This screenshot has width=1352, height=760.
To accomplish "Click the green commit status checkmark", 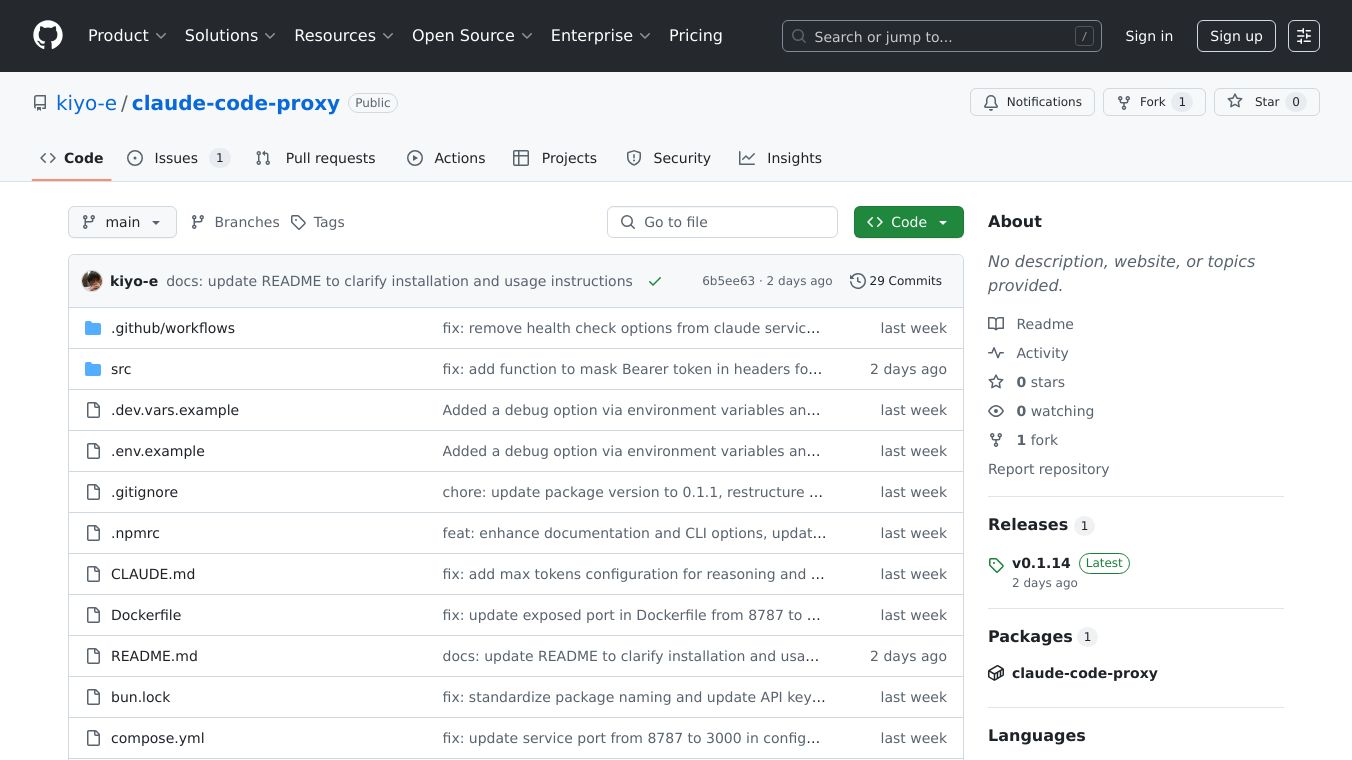I will 655,281.
